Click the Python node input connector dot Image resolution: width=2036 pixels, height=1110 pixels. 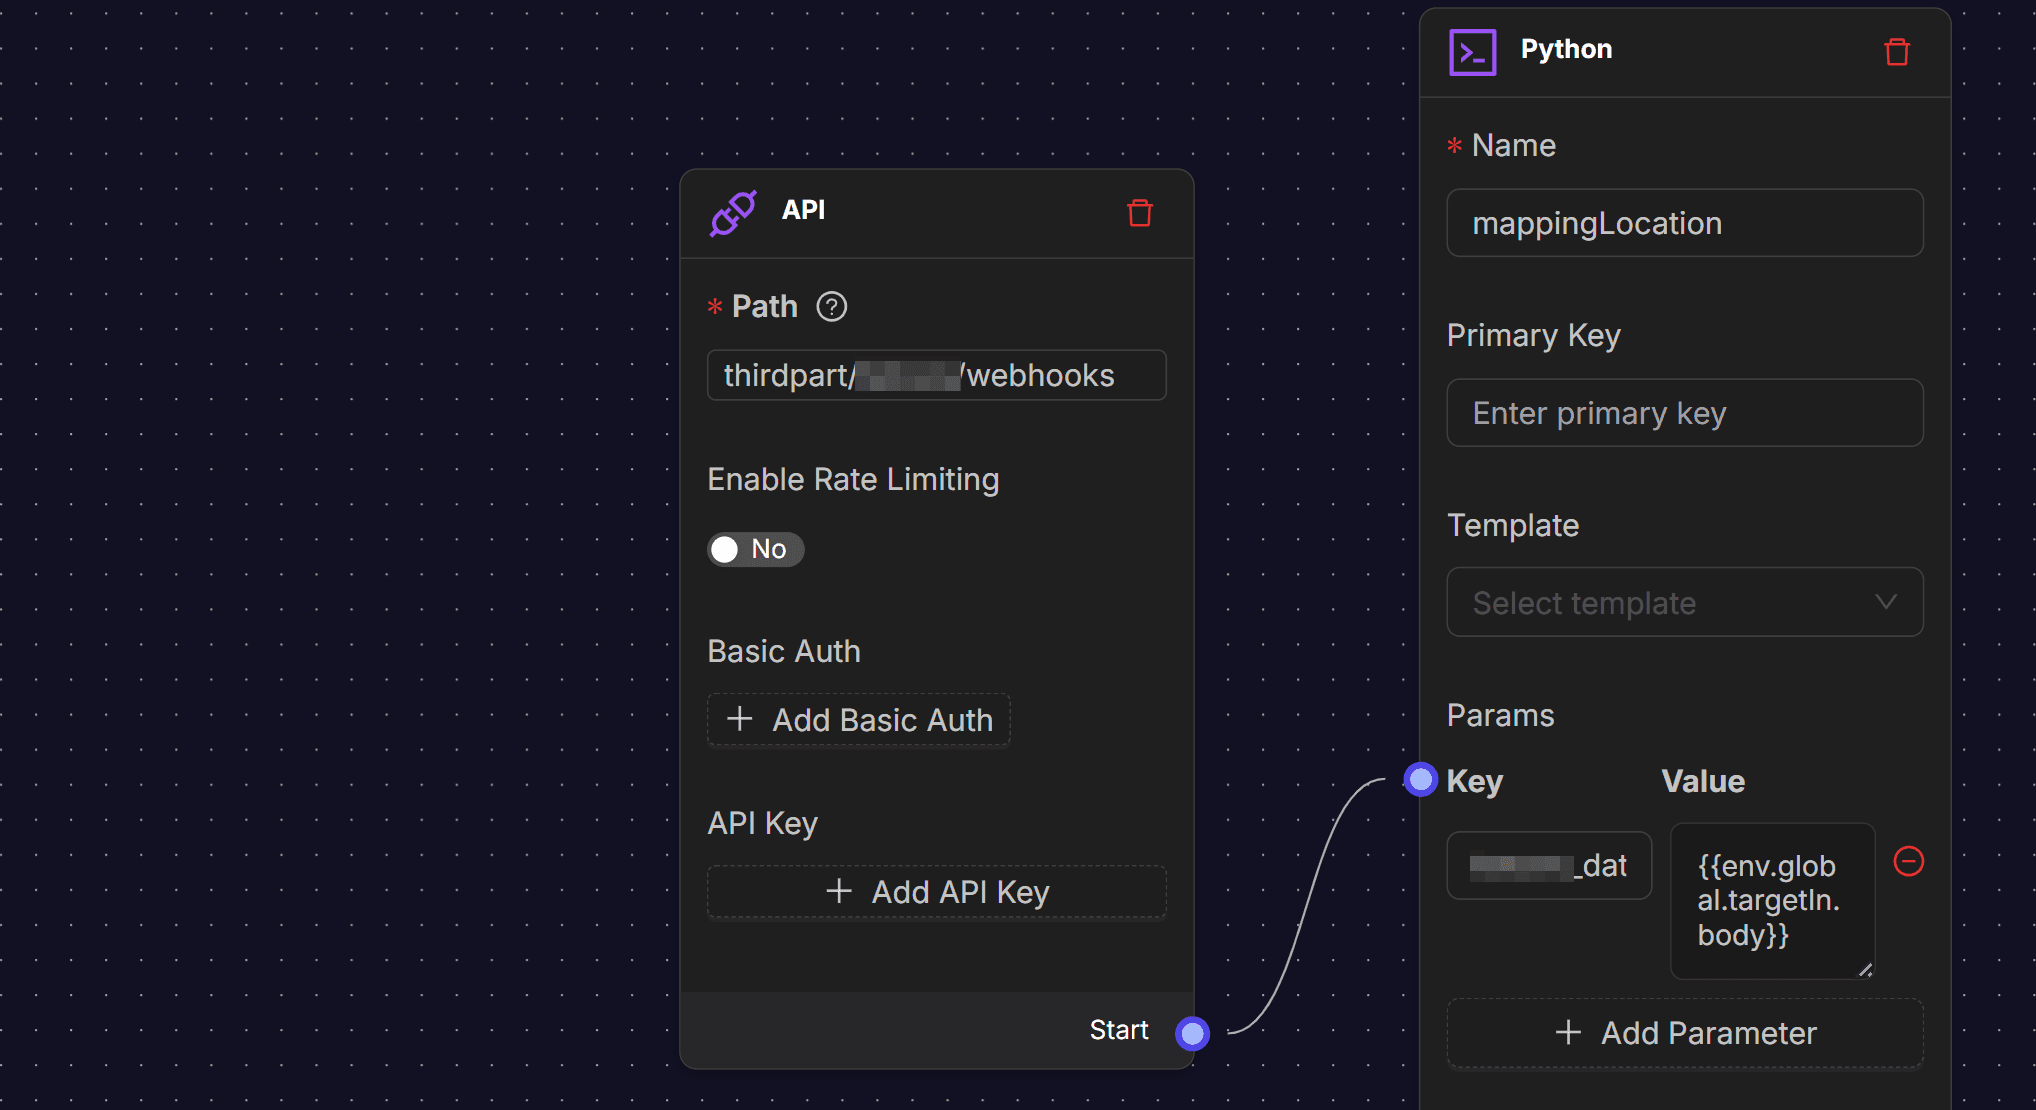pyautogui.click(x=1420, y=779)
